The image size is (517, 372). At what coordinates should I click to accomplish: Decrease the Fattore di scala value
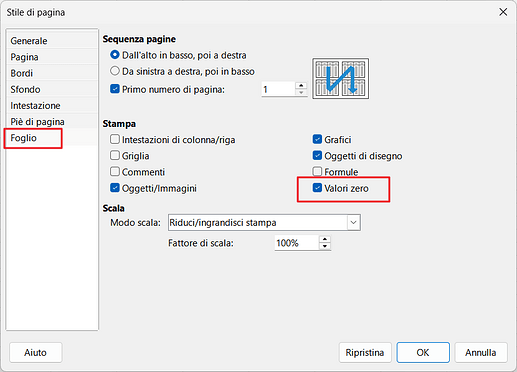click(x=325, y=246)
